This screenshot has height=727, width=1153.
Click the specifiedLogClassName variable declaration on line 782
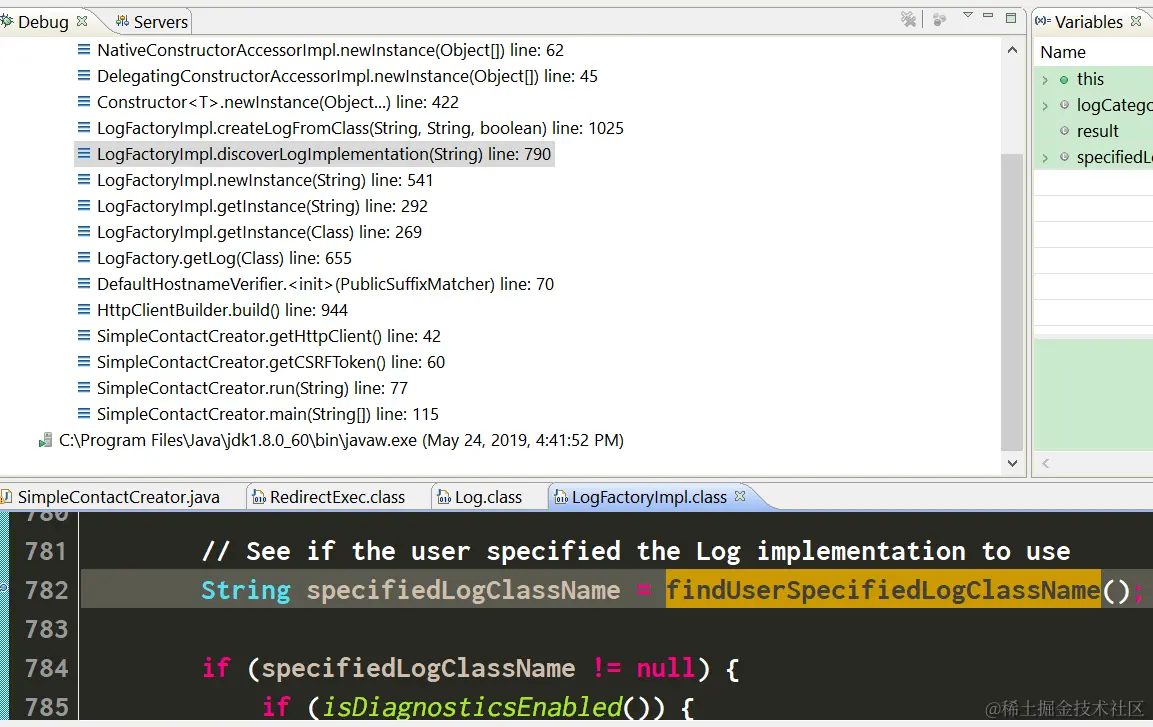pos(463,590)
